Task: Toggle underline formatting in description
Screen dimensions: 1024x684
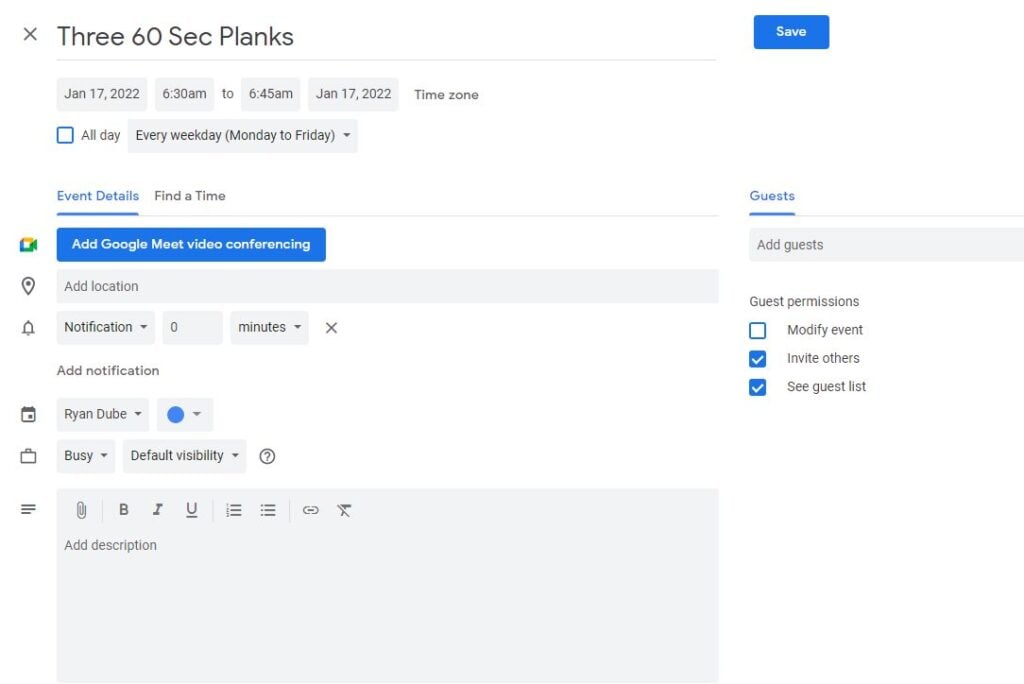Action: pos(191,510)
